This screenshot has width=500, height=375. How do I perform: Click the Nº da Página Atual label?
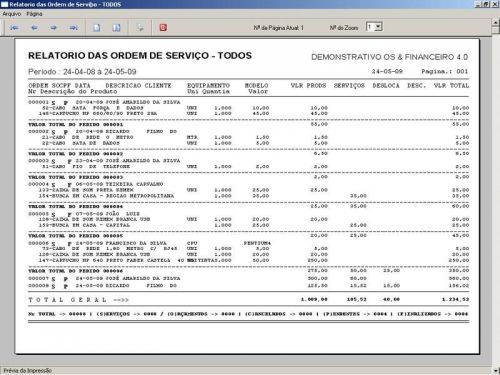[278, 28]
